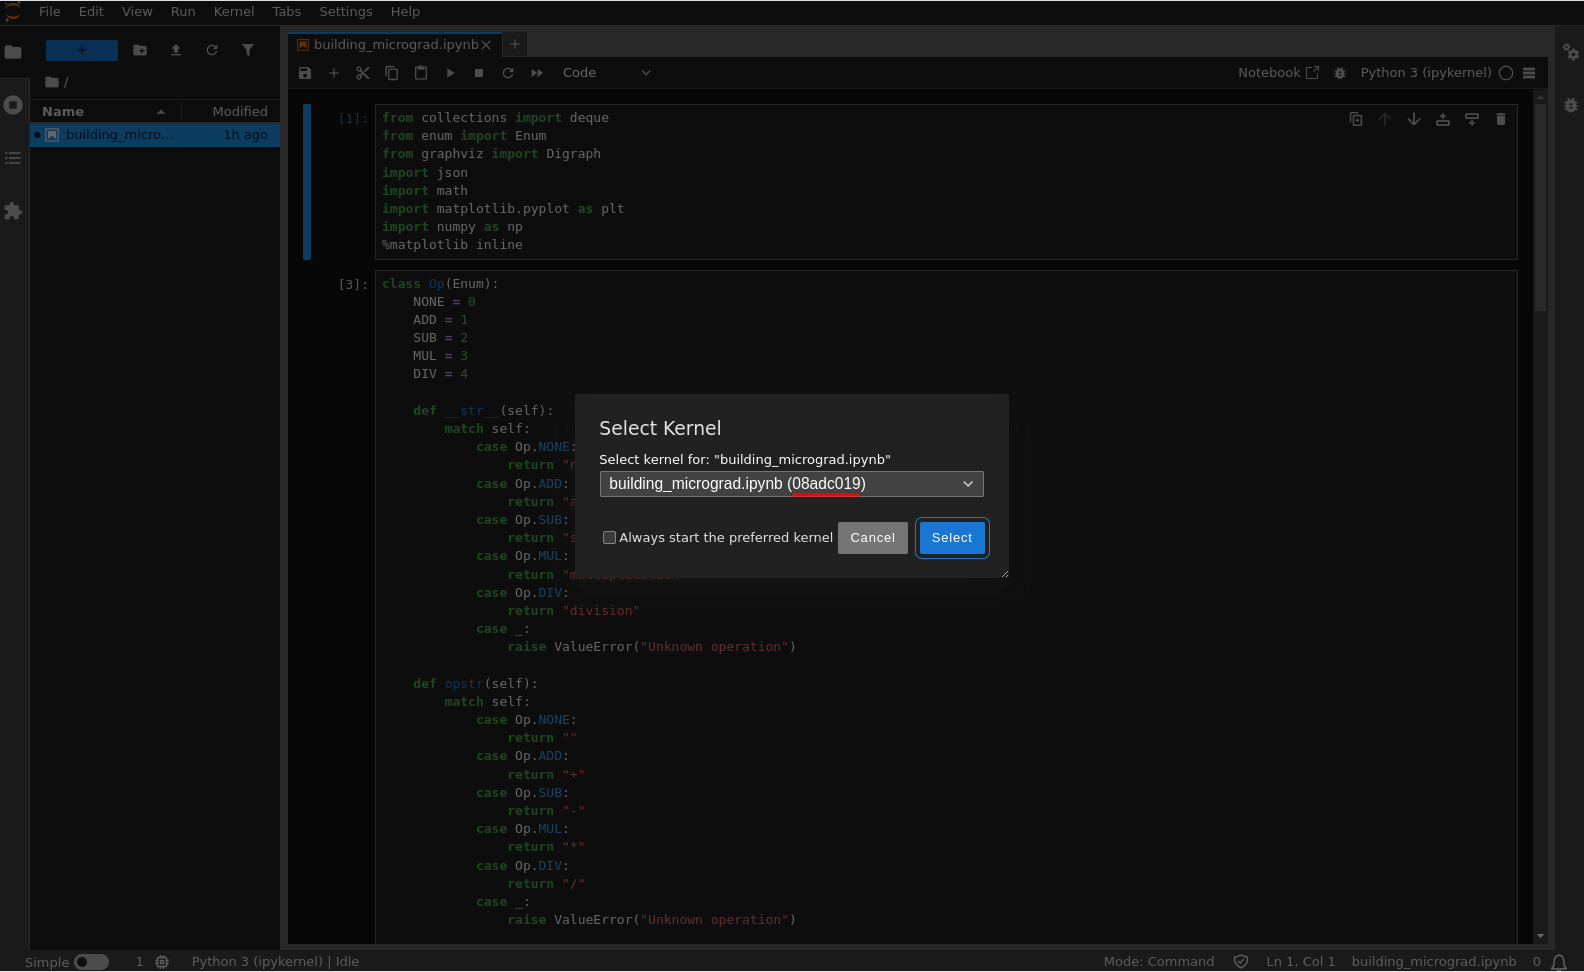Save the notebook with the floppy icon

tap(305, 73)
